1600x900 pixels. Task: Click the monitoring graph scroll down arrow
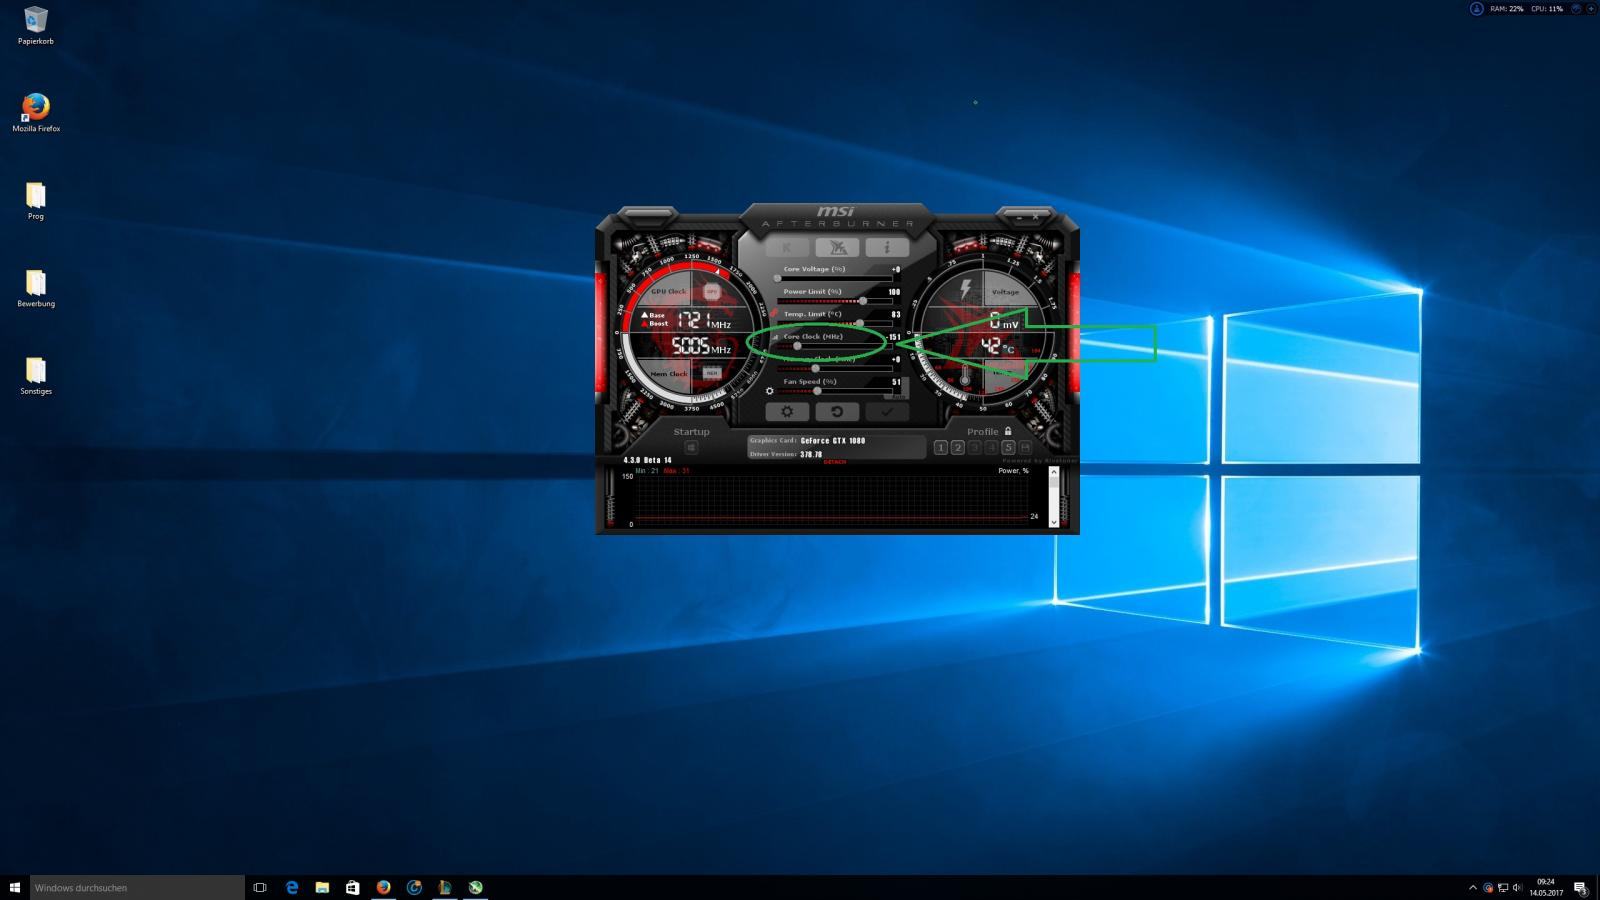pyautogui.click(x=1054, y=522)
